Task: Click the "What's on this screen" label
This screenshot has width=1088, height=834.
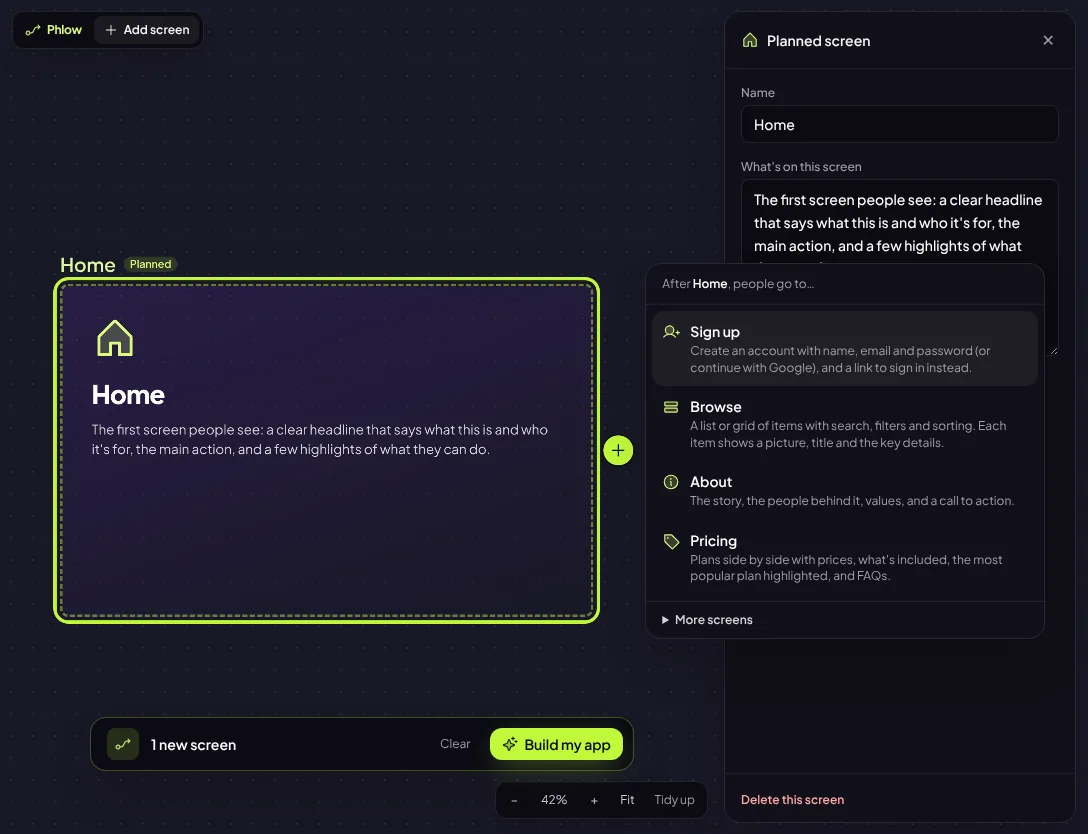Action: click(x=801, y=167)
